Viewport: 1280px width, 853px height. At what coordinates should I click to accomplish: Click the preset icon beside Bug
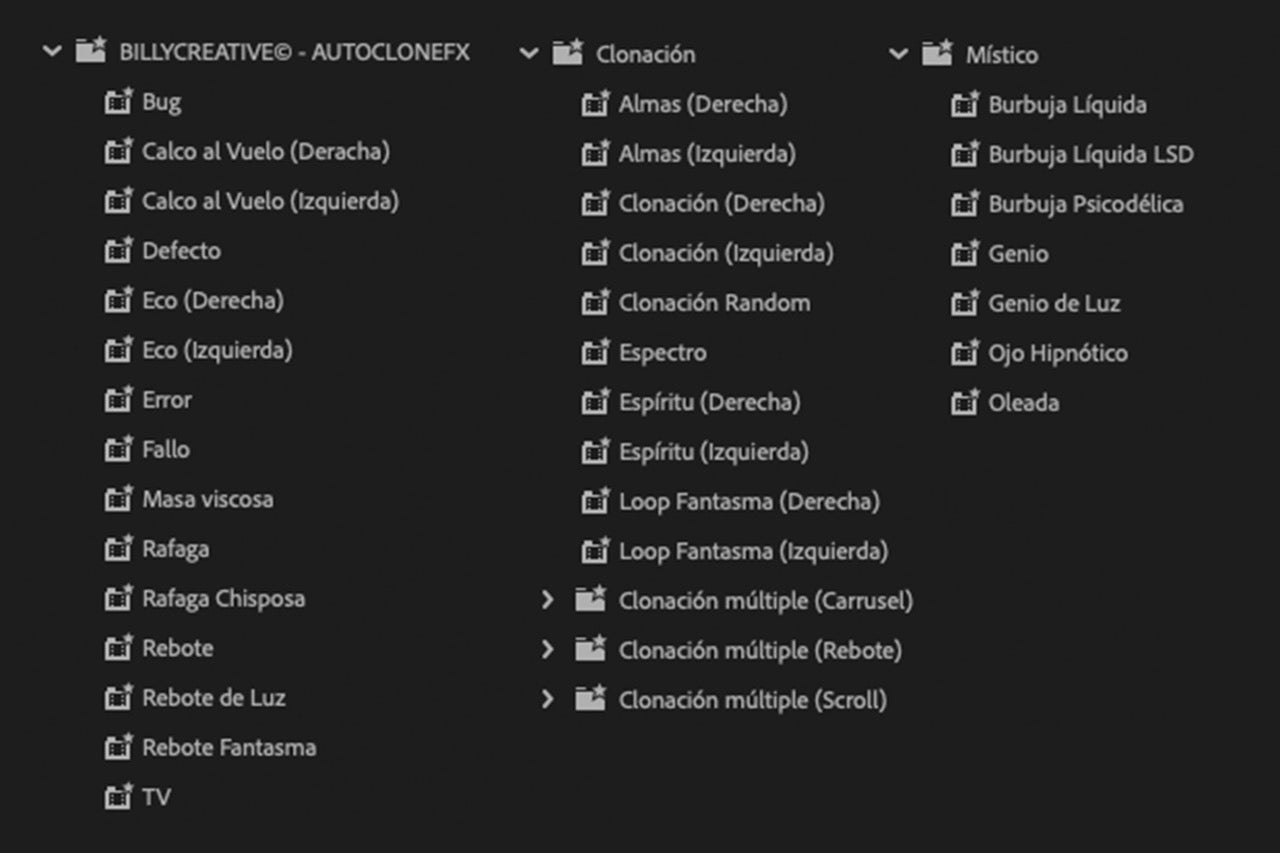tap(118, 102)
